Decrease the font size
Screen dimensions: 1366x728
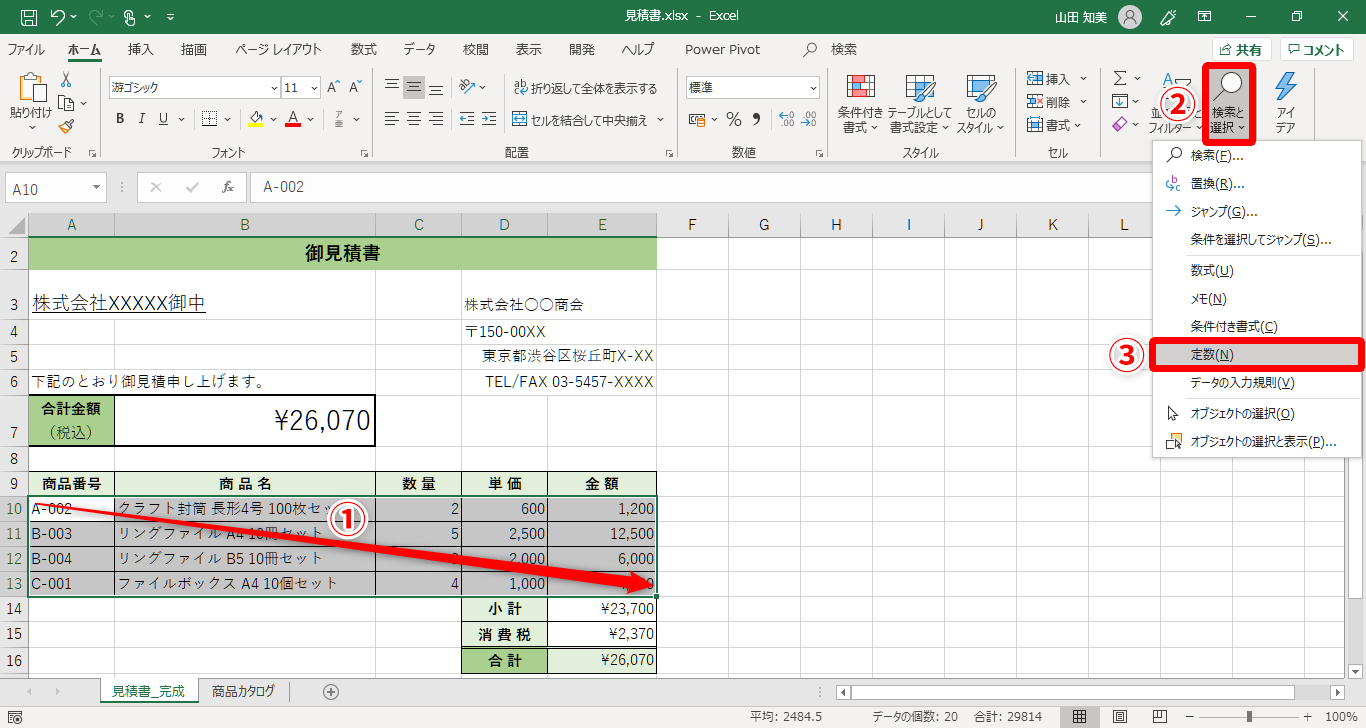[x=356, y=87]
